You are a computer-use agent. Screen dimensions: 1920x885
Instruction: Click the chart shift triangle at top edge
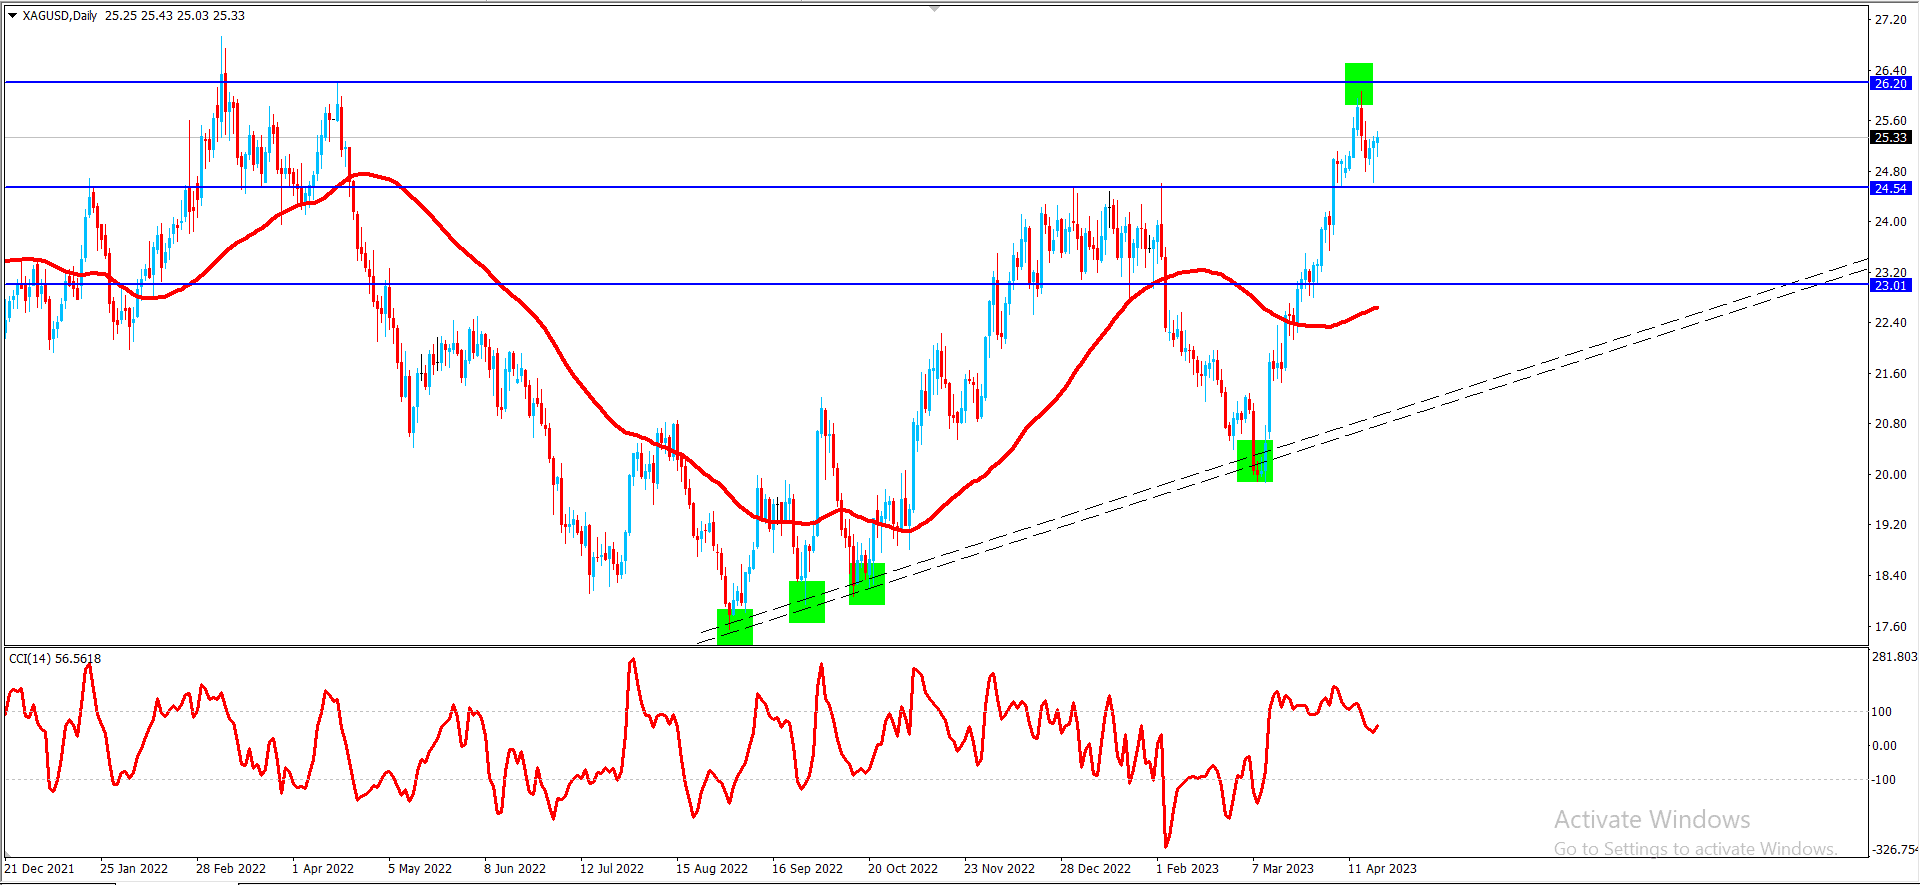(x=935, y=8)
